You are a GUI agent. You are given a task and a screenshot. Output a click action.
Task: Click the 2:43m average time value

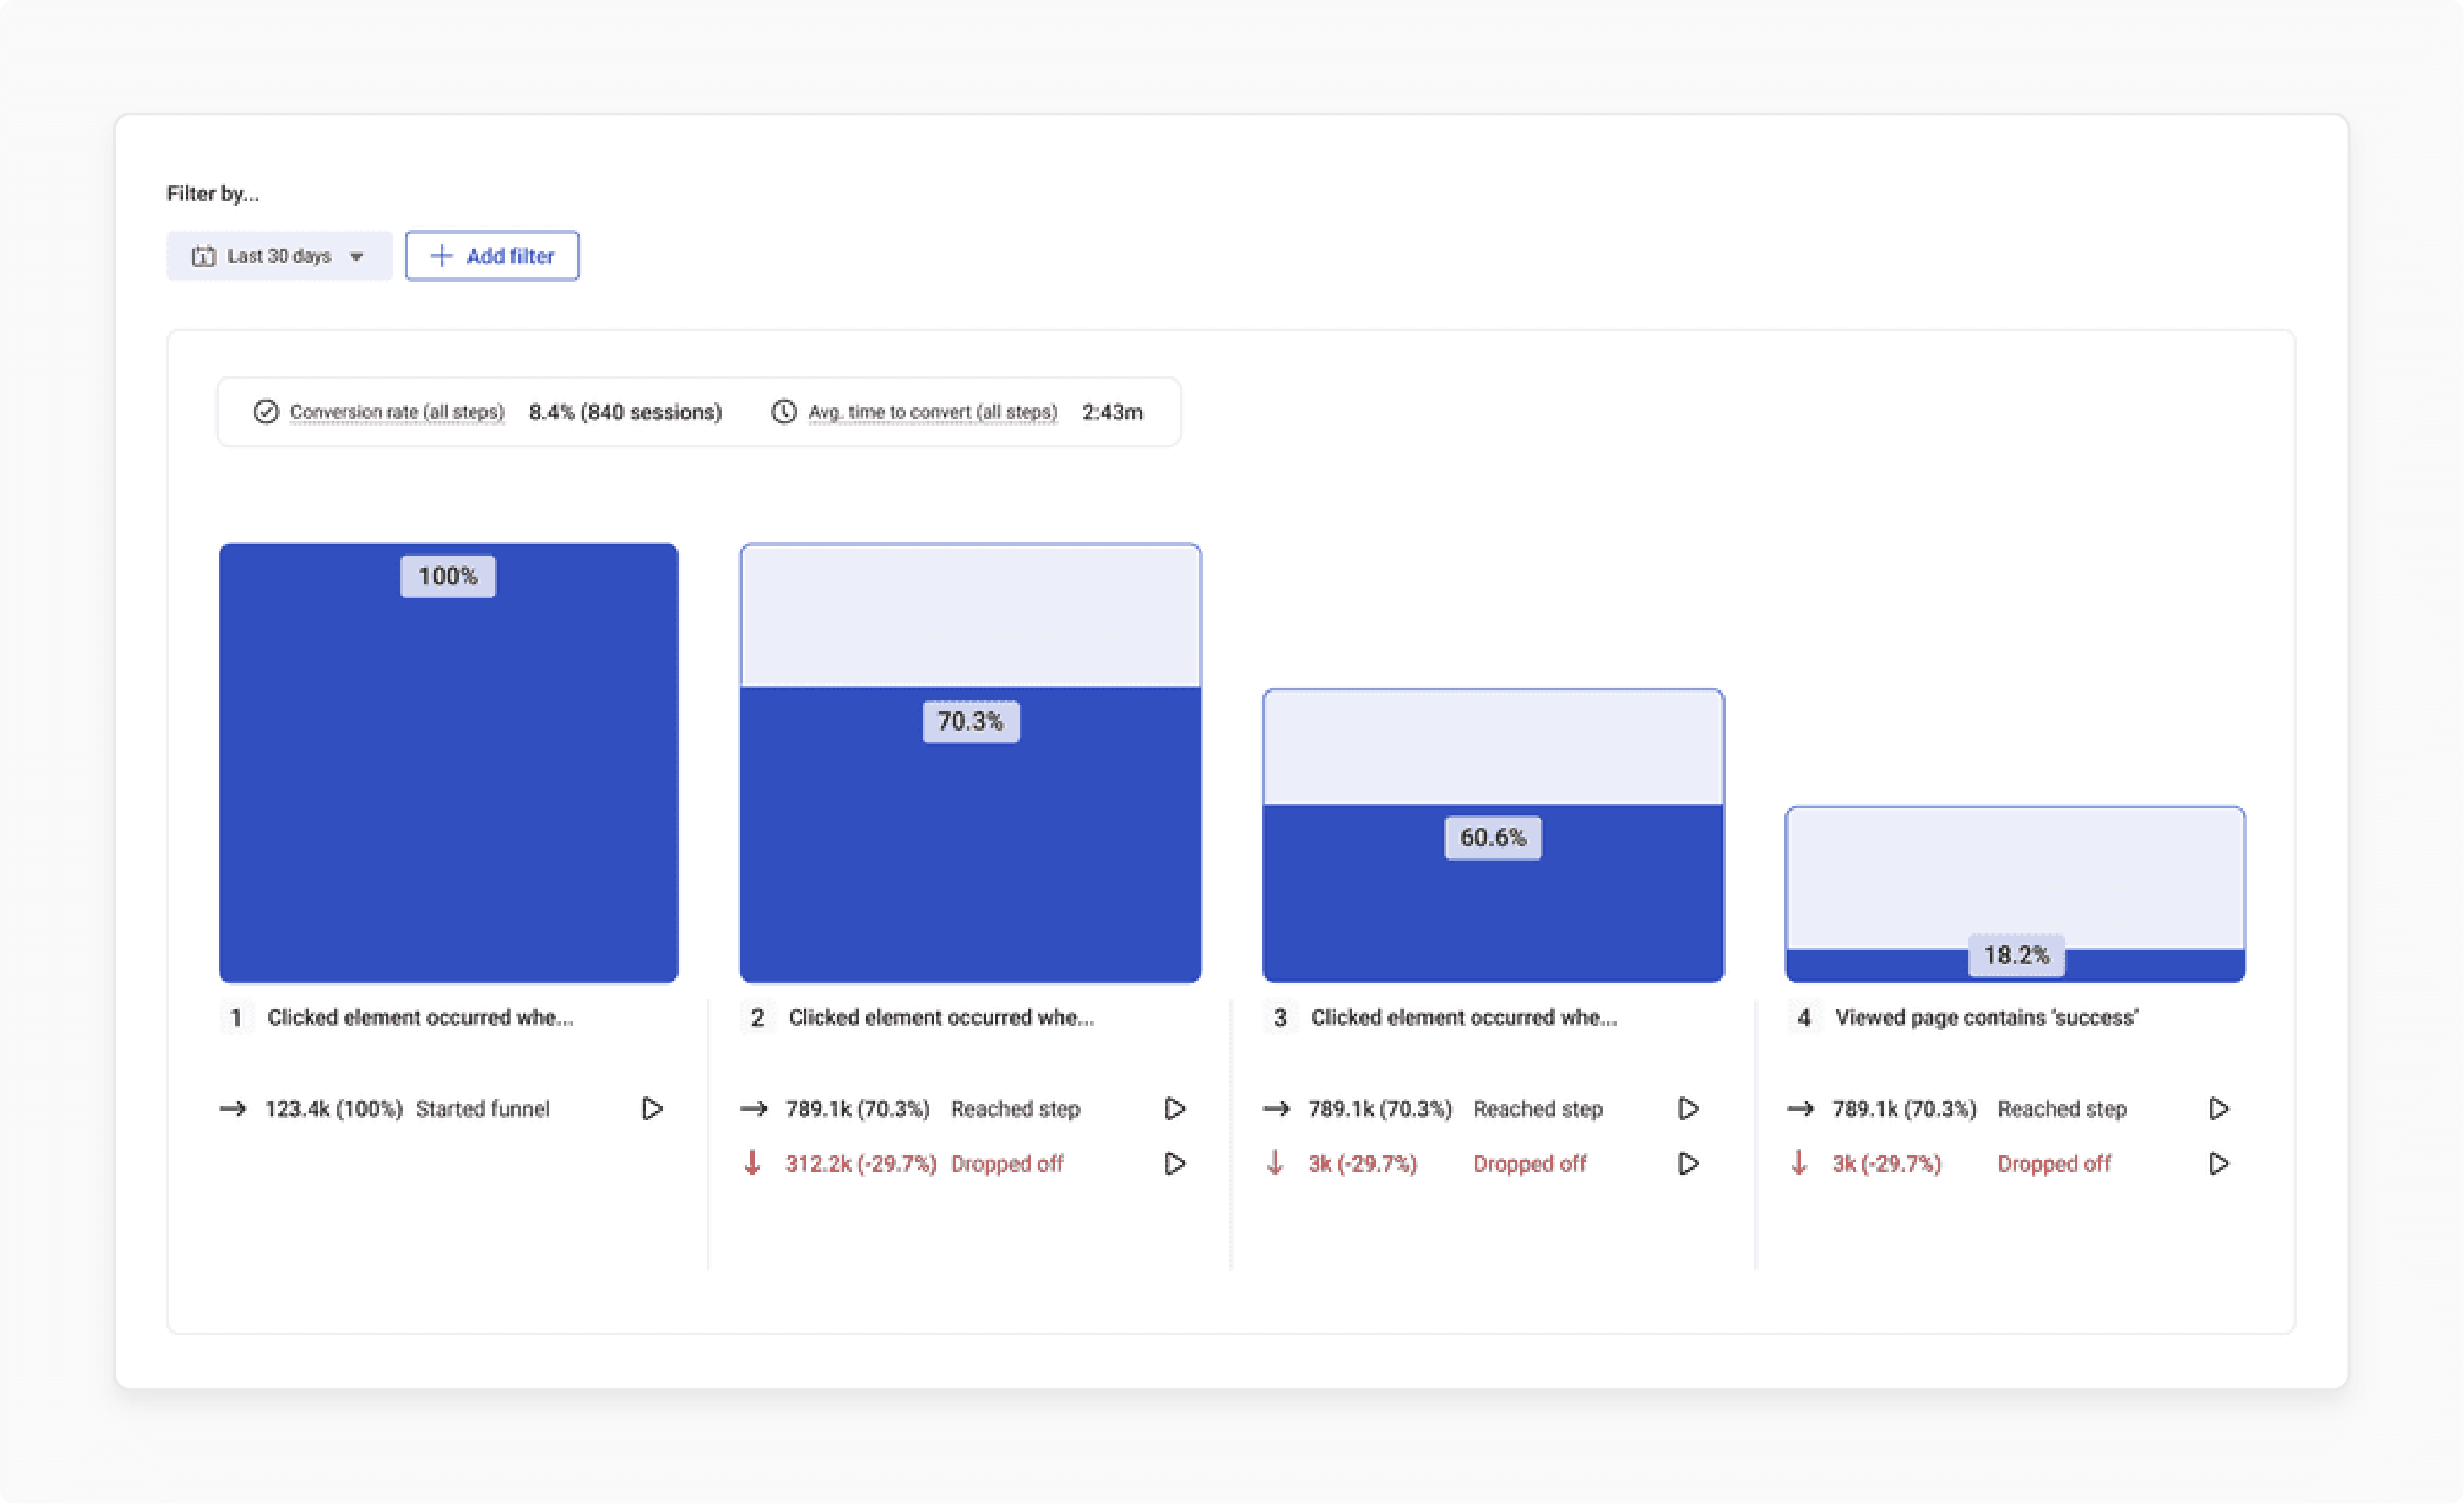(1112, 412)
